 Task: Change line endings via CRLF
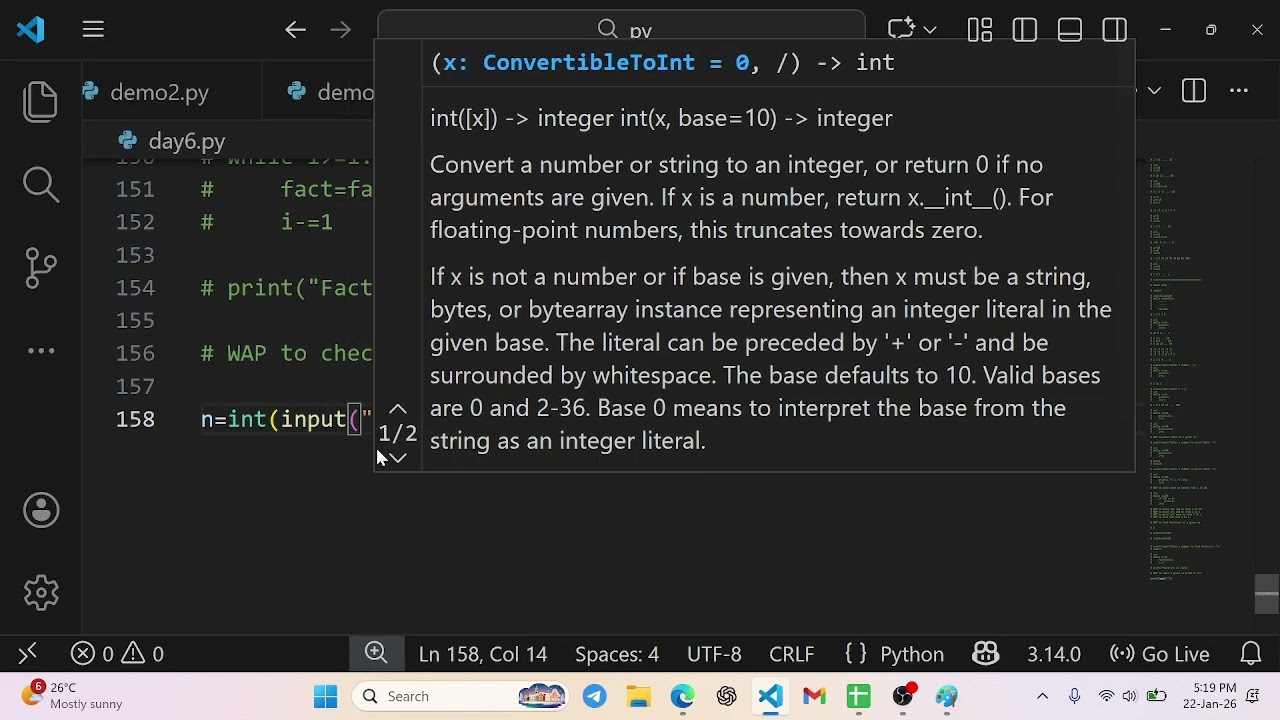[x=791, y=654]
